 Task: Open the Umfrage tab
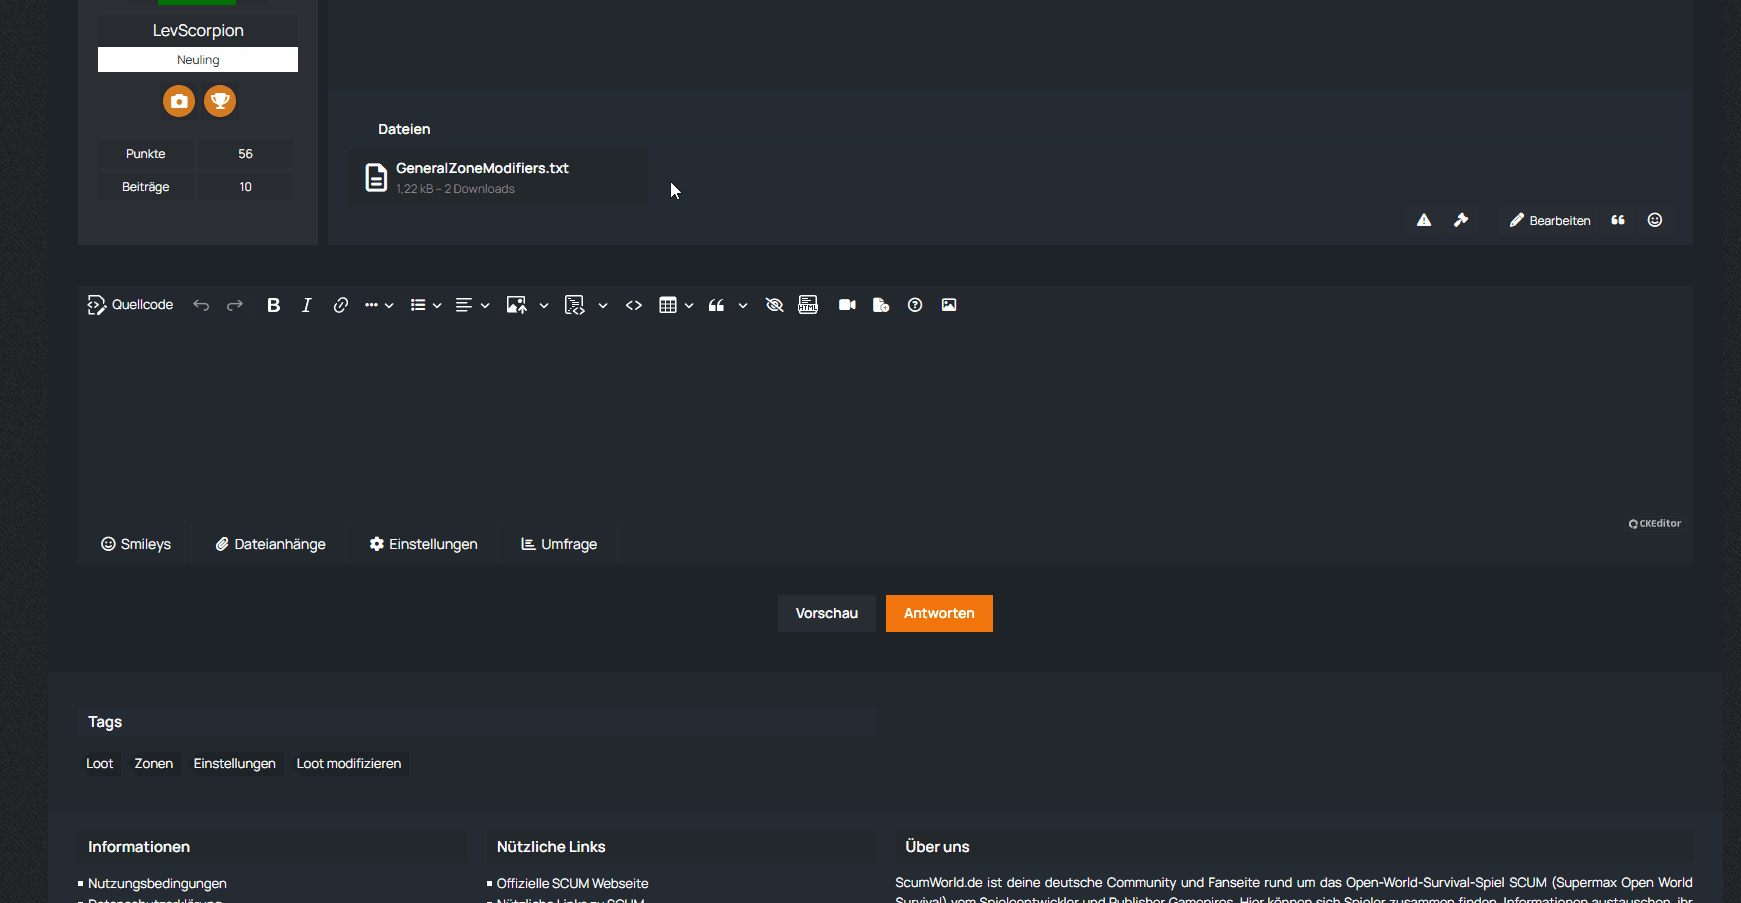(x=559, y=545)
